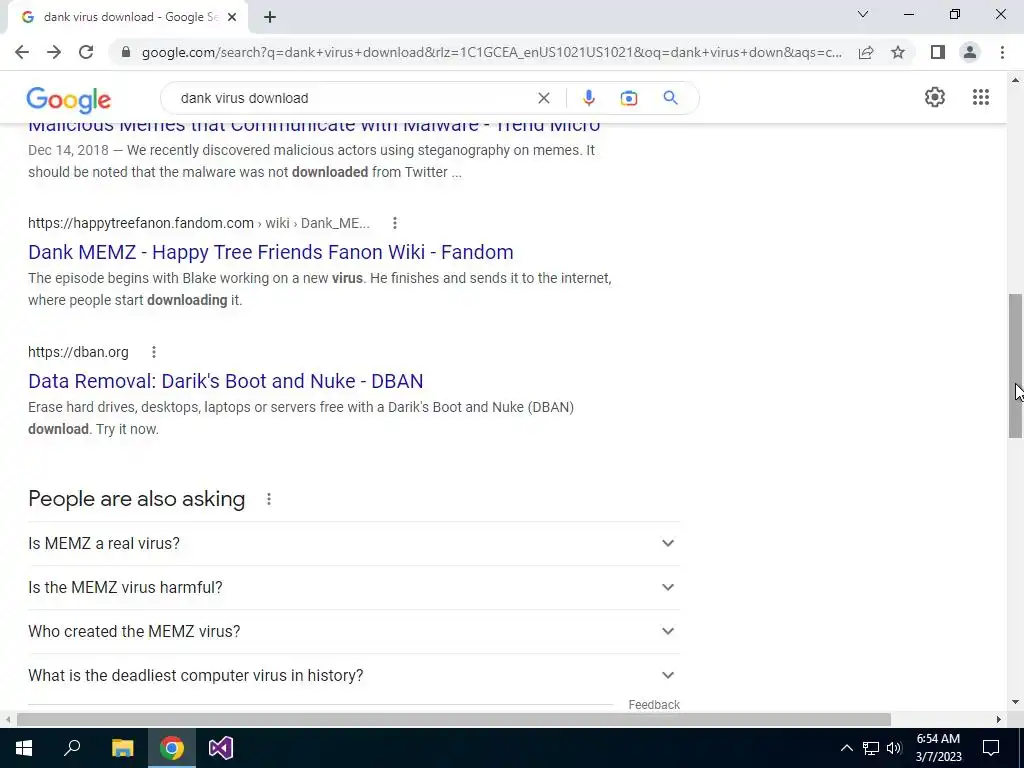Open more options for the dban.org result
Screen dimensions: 1024x768
click(x=153, y=352)
